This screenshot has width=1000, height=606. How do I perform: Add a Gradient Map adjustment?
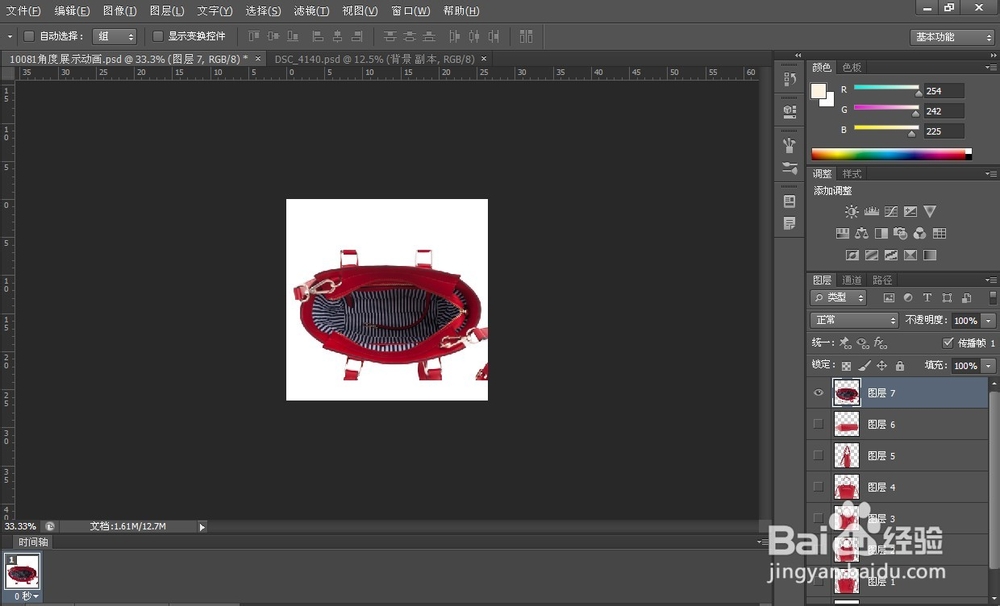coord(930,255)
